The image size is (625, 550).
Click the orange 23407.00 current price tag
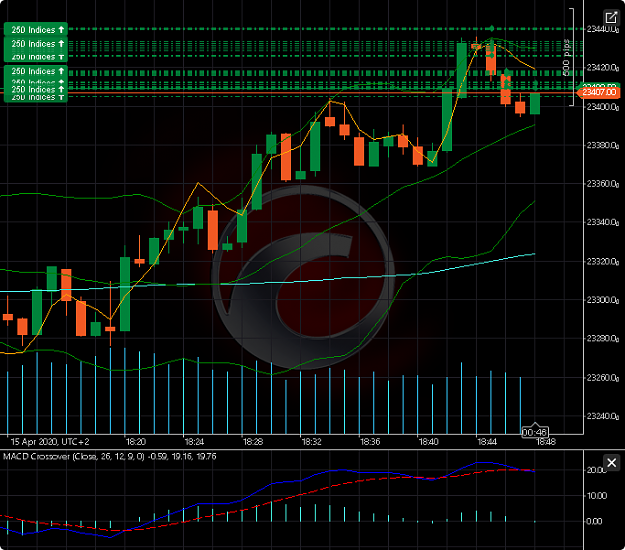click(x=599, y=92)
